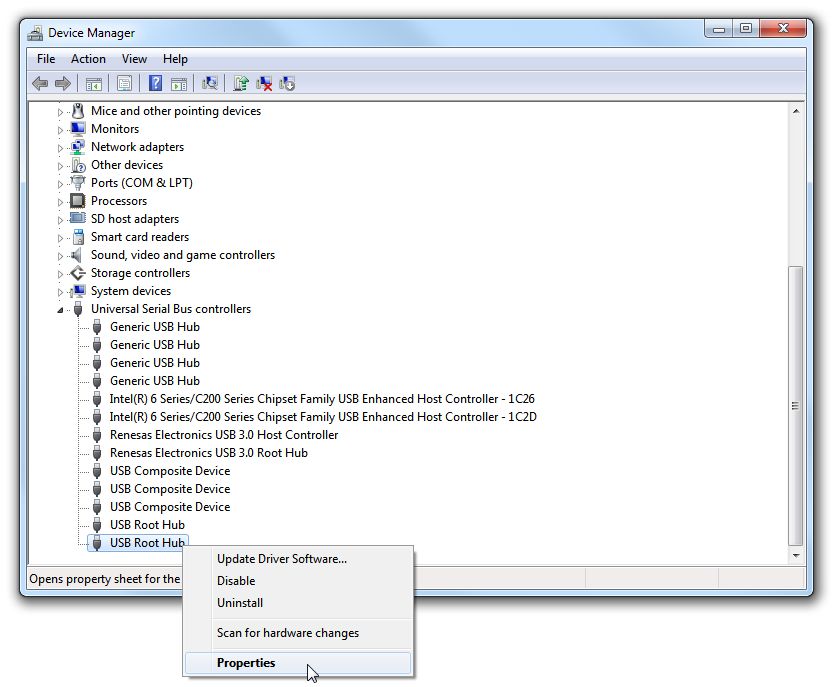This screenshot has width=833, height=687.
Task: Expand the Network adapters node
Action: point(60,148)
